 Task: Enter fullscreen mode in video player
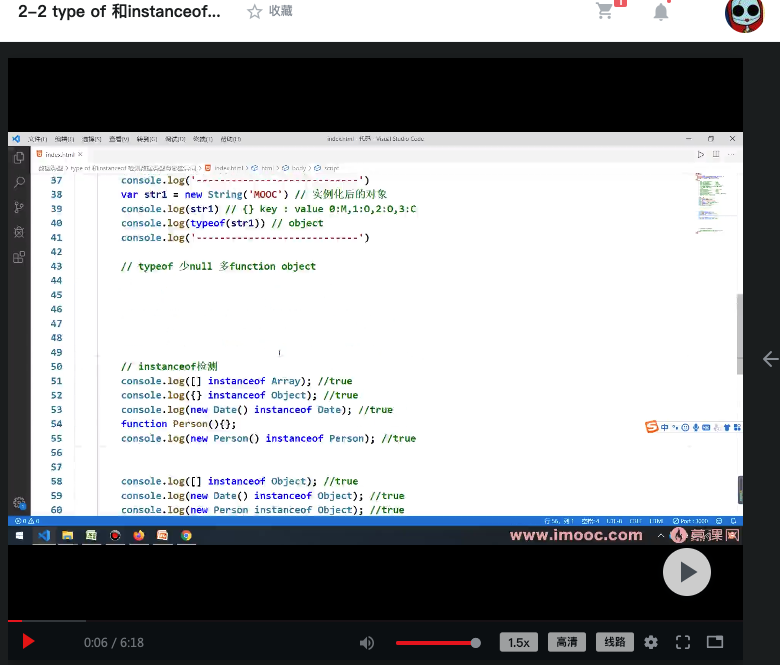pos(683,642)
